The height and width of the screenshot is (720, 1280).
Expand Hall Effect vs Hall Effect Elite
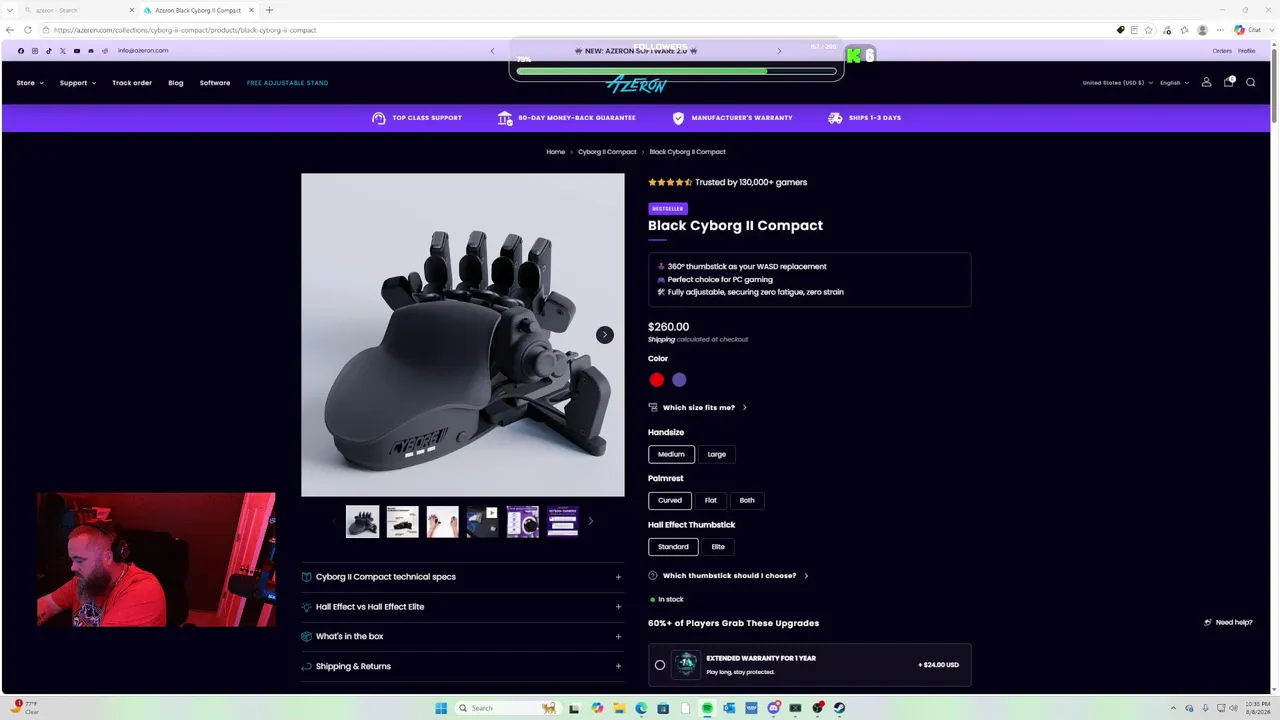click(x=462, y=607)
